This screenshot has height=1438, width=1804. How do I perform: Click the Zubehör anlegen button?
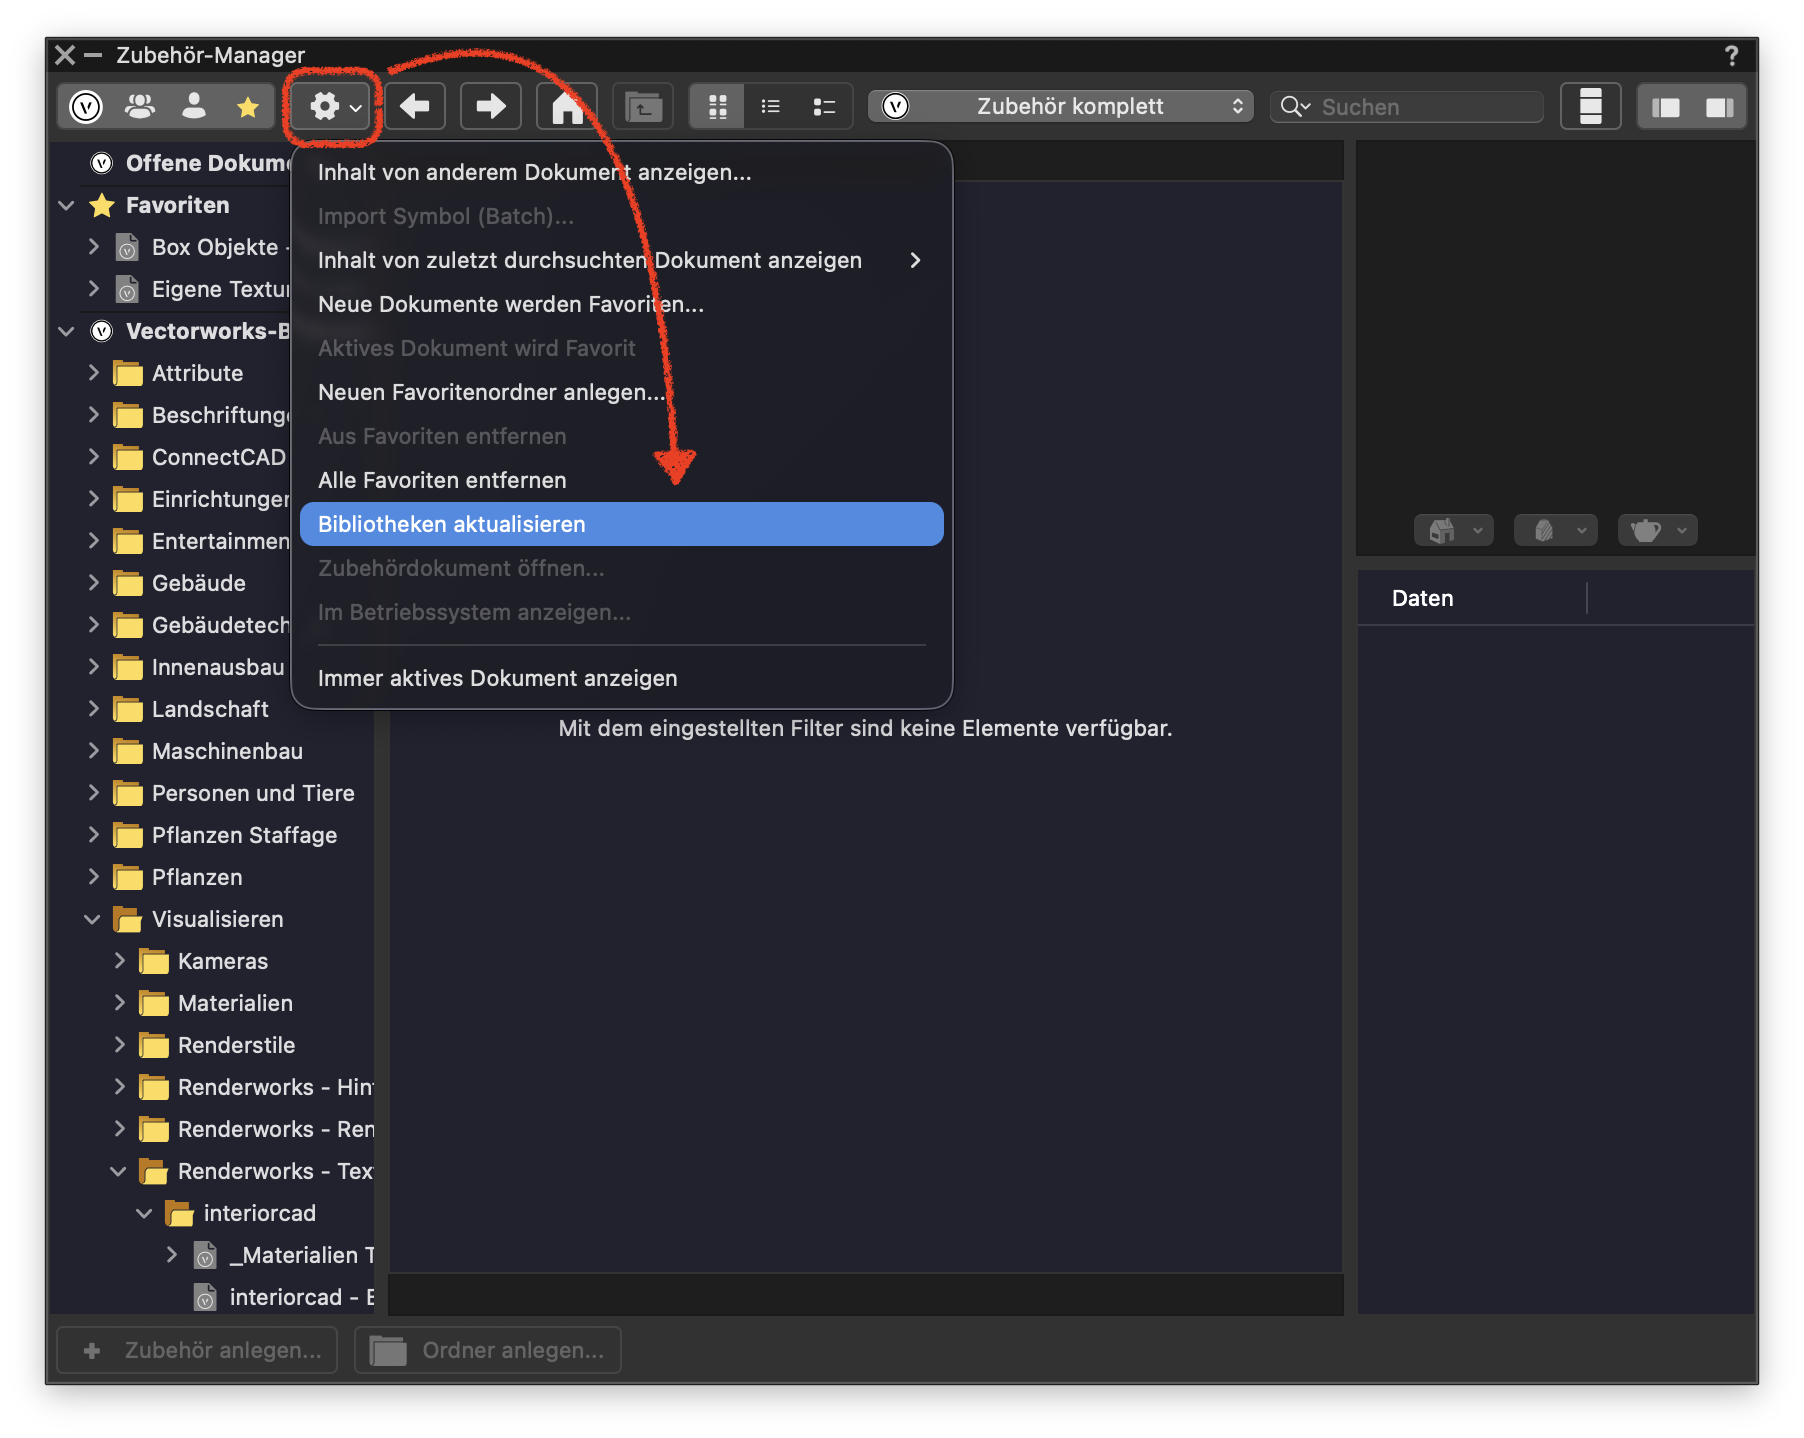tap(197, 1350)
